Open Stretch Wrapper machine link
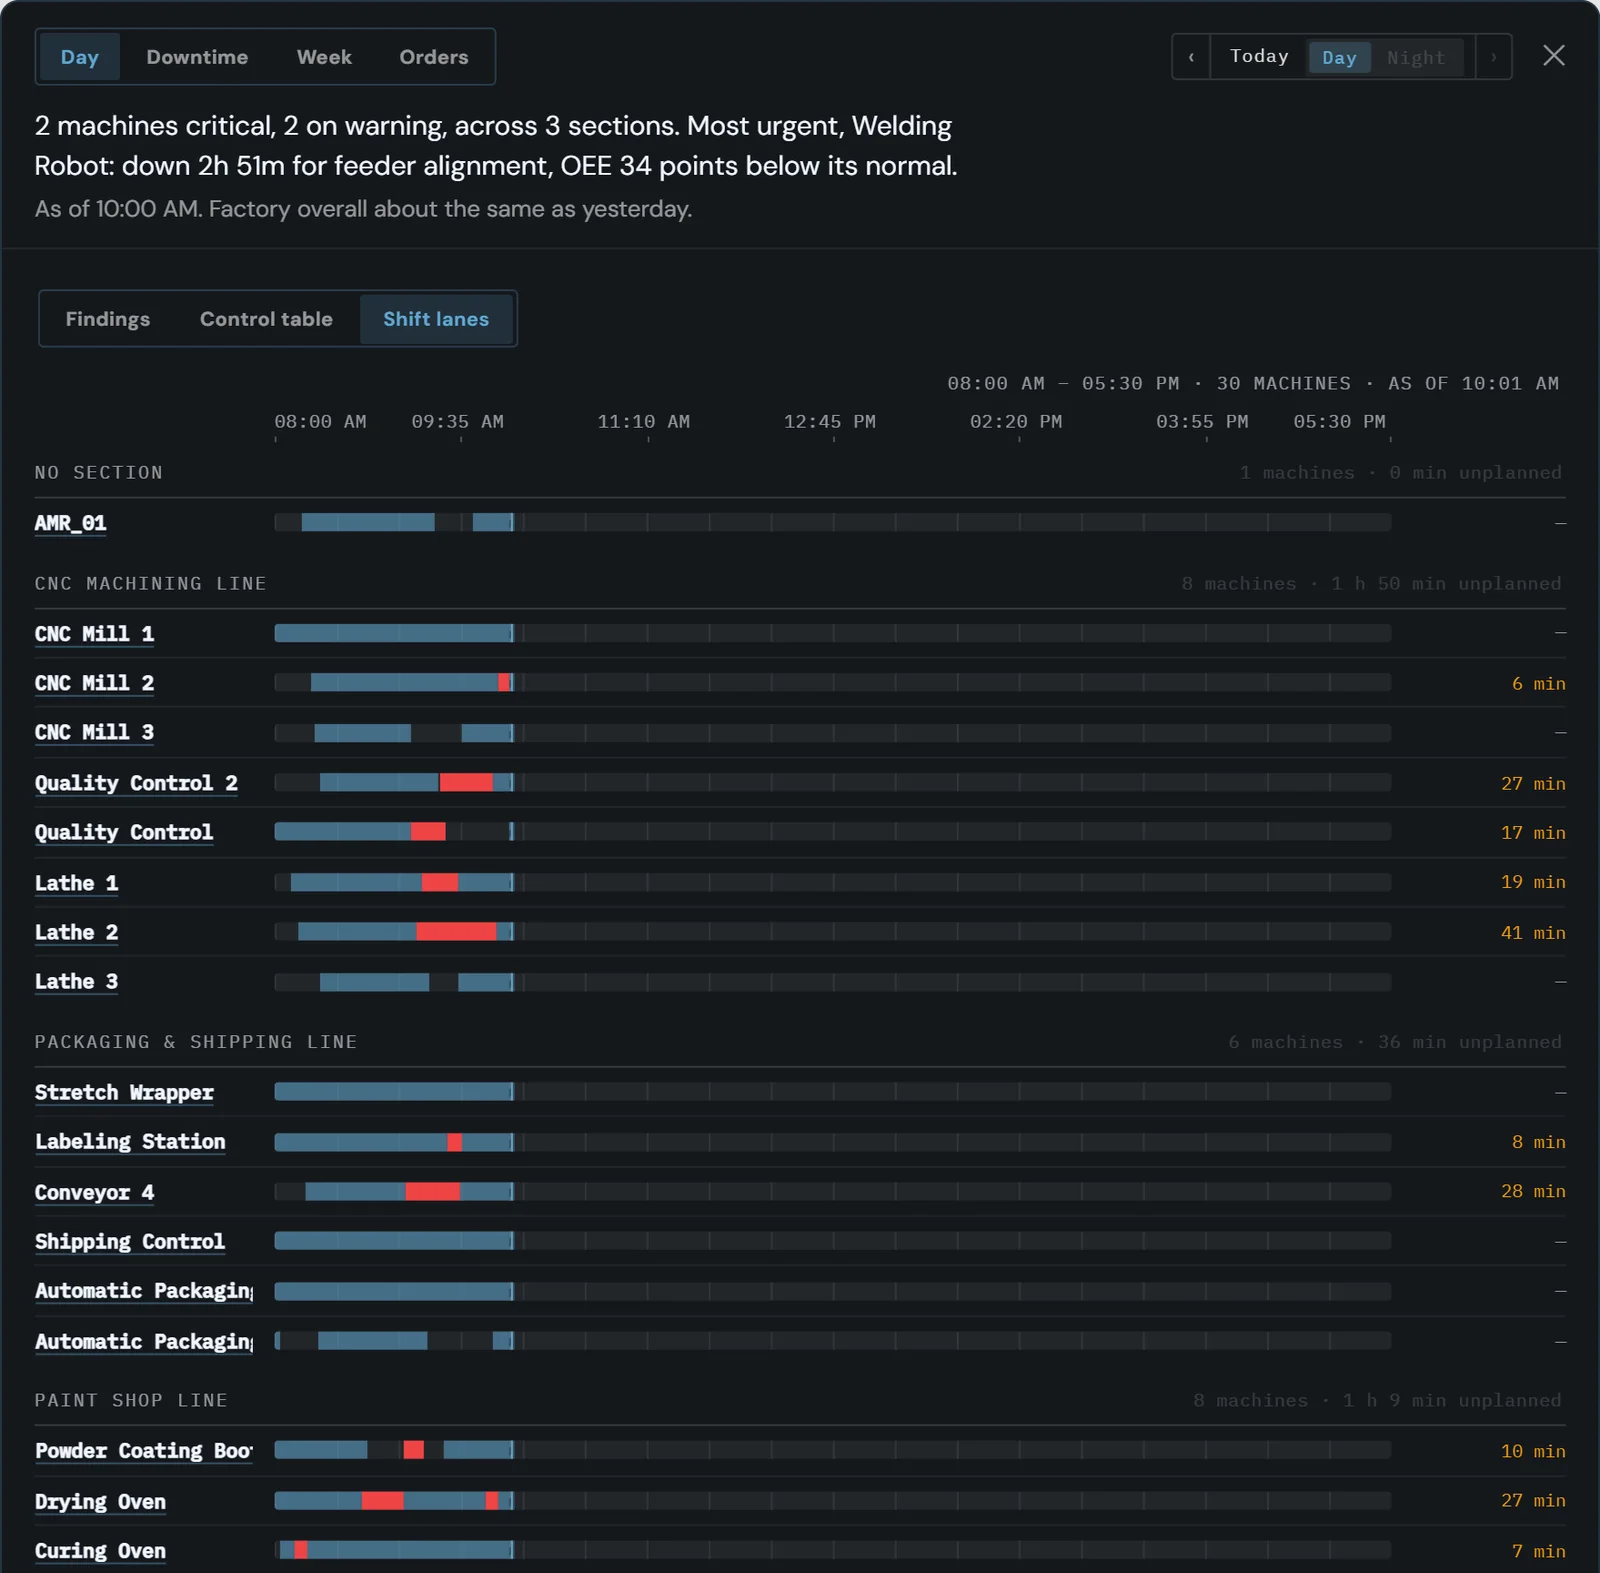The image size is (1600, 1573). point(124,1092)
